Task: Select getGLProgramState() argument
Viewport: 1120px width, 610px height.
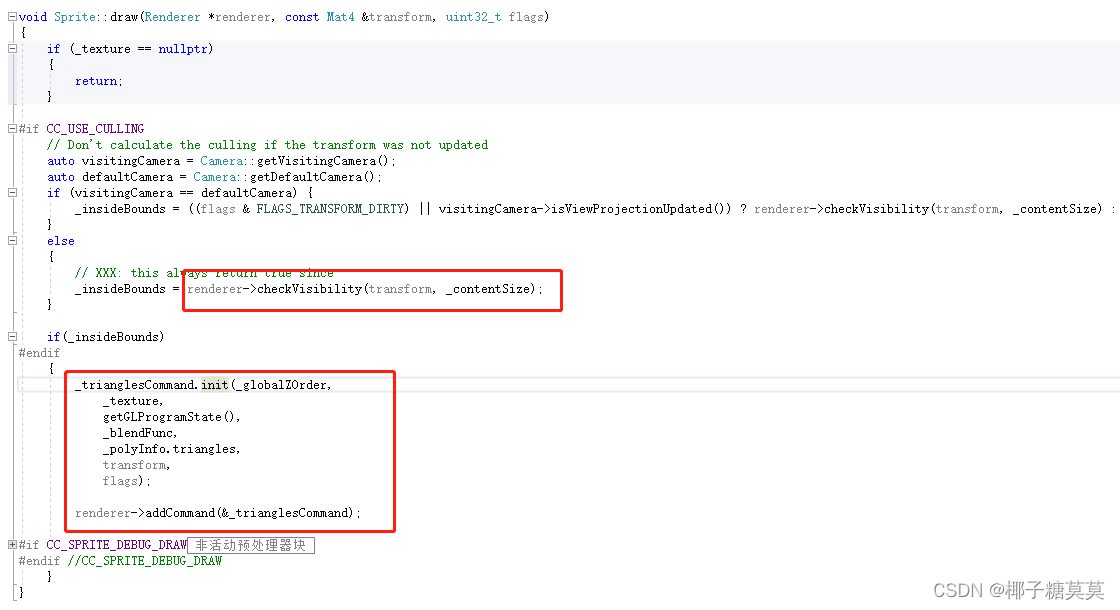Action: point(169,416)
